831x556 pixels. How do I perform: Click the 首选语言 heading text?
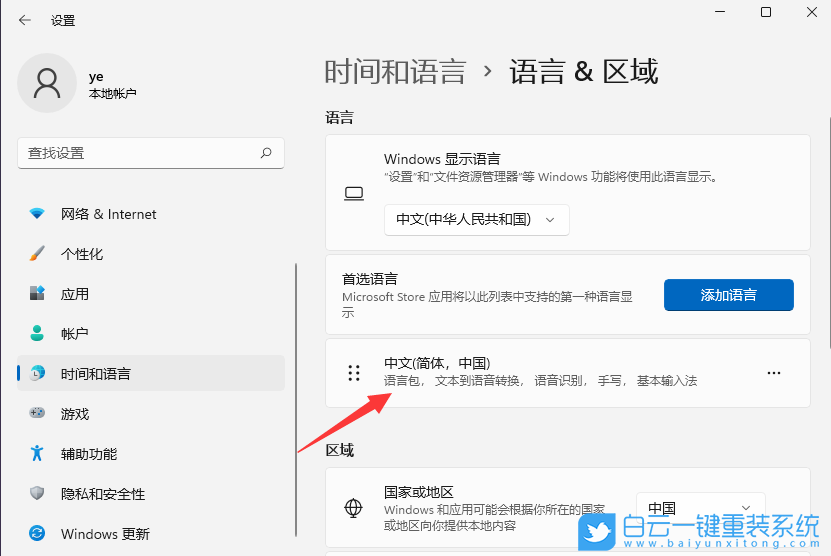tap(369, 279)
